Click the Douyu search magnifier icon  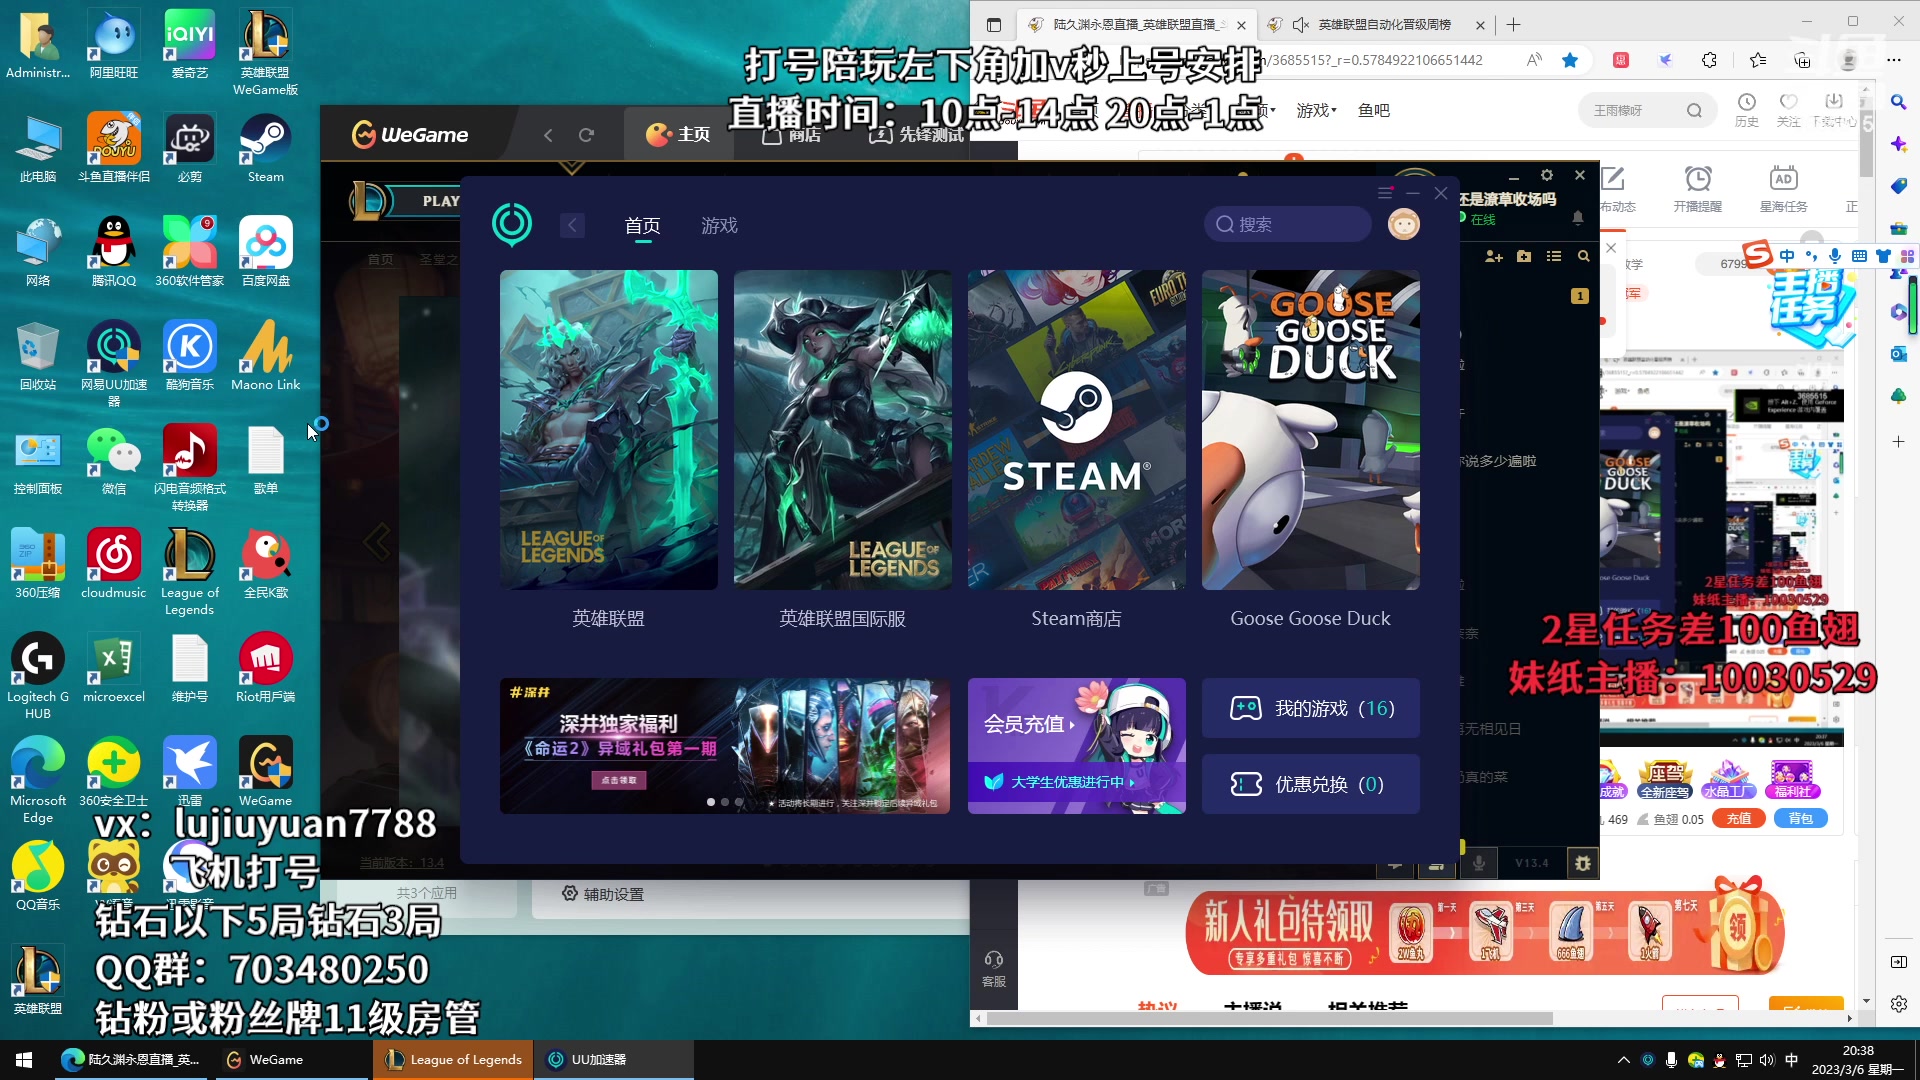point(1694,110)
